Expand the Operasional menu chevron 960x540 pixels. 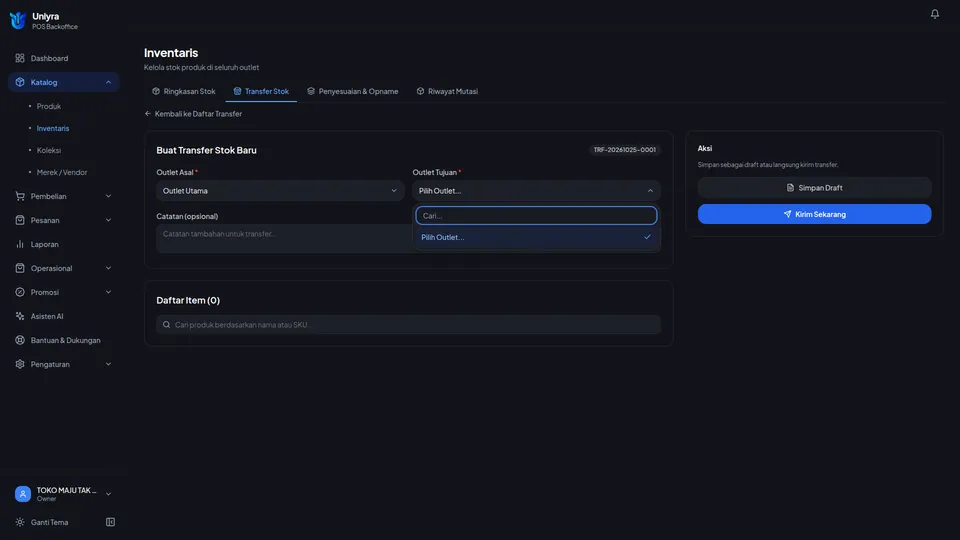(x=108, y=268)
